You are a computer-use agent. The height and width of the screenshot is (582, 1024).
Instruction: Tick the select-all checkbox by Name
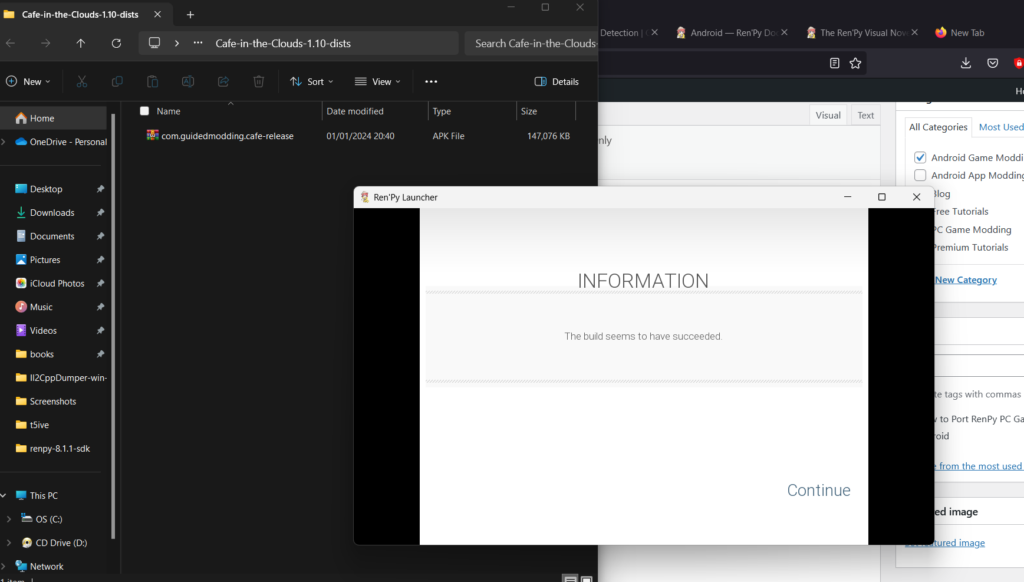144,111
